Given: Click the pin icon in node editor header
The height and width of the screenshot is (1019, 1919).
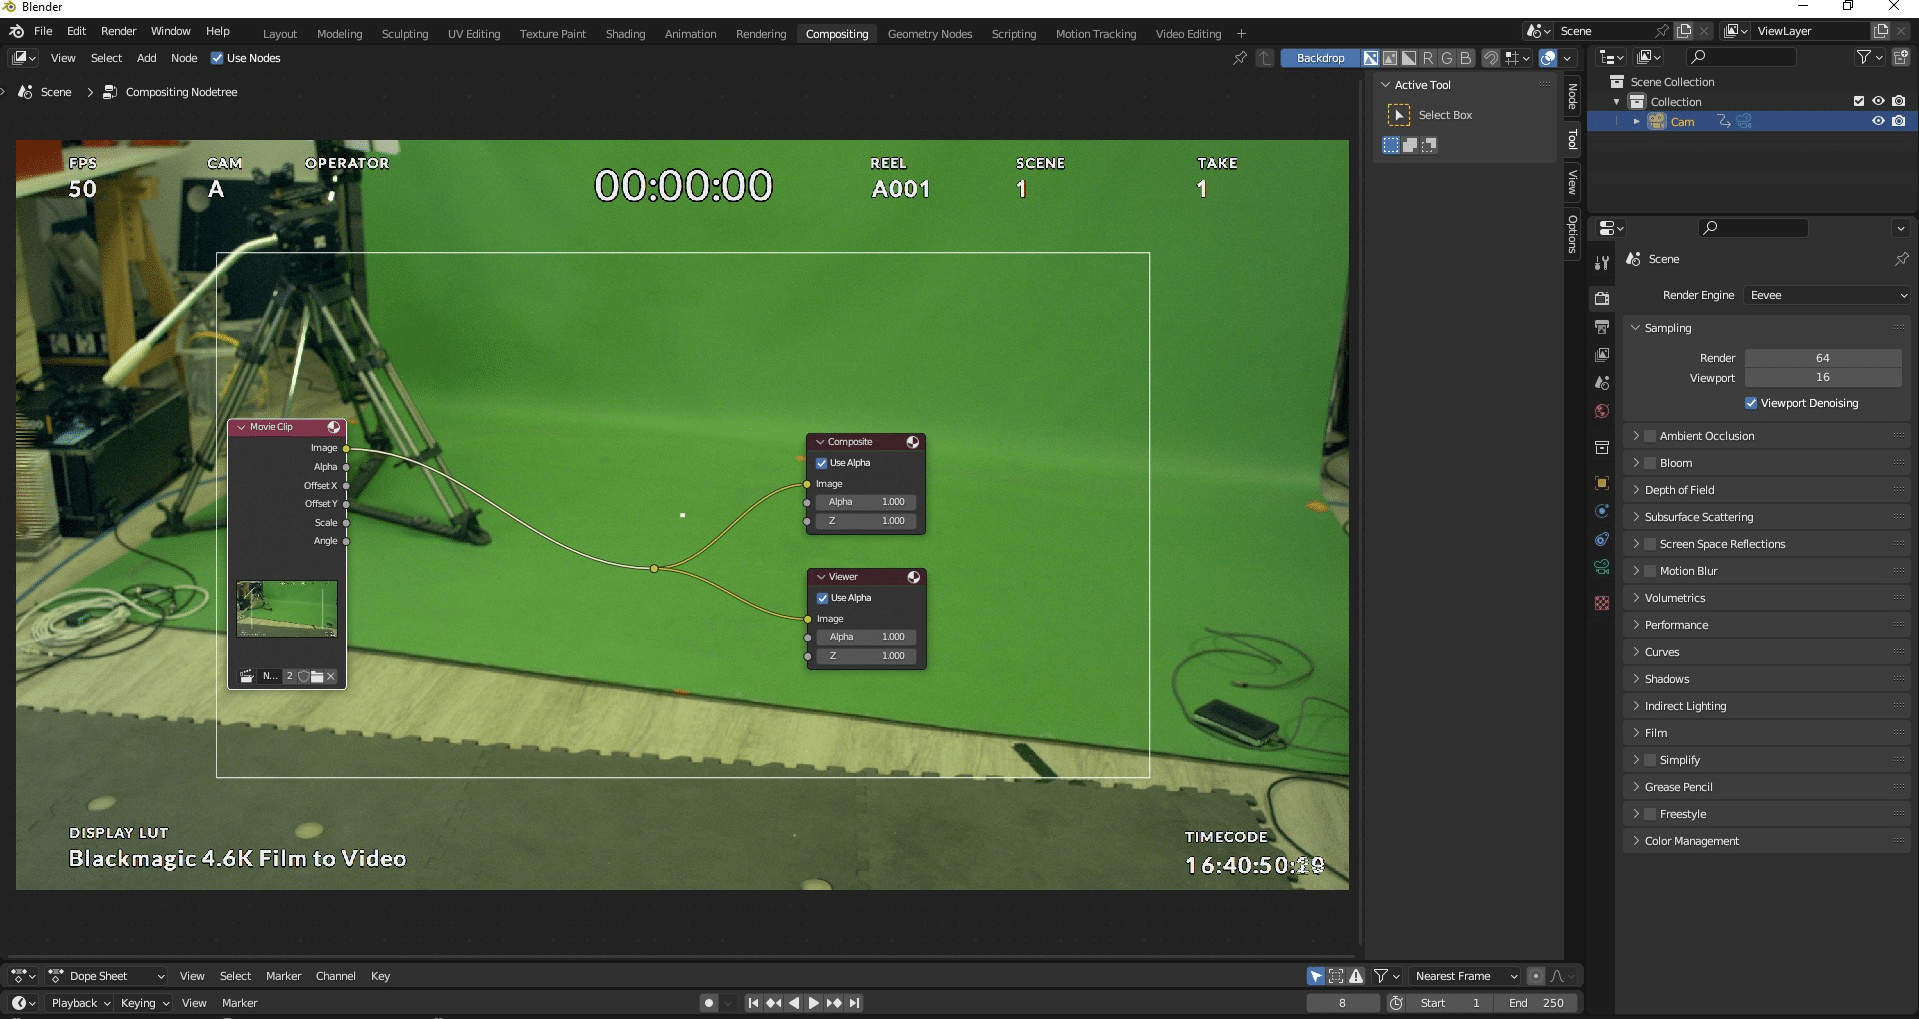Looking at the screenshot, I should coord(1240,58).
